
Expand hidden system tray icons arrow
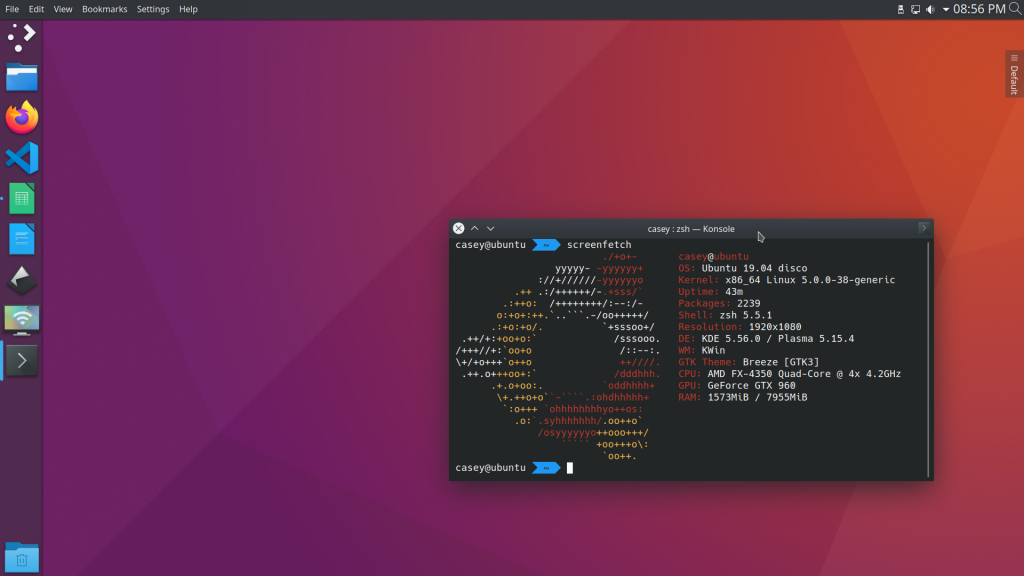coord(944,9)
